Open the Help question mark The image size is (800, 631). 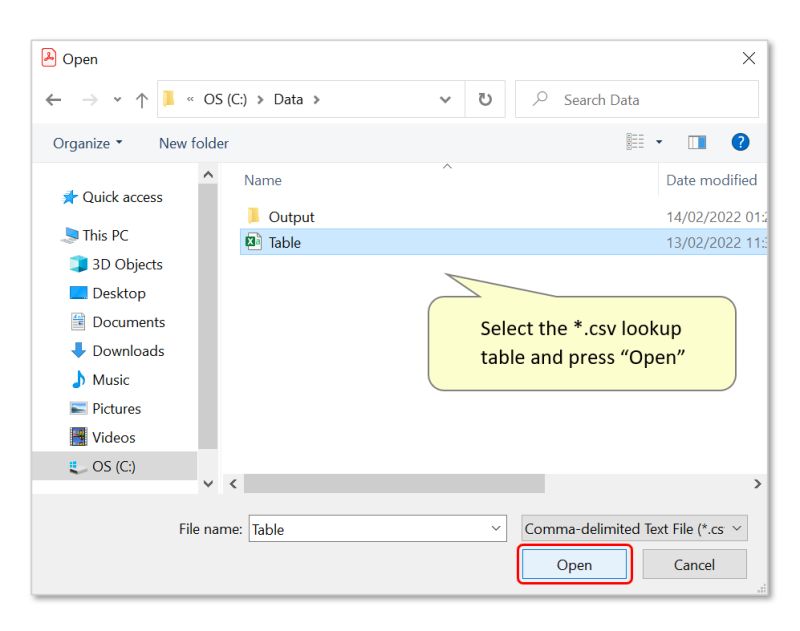(x=740, y=142)
